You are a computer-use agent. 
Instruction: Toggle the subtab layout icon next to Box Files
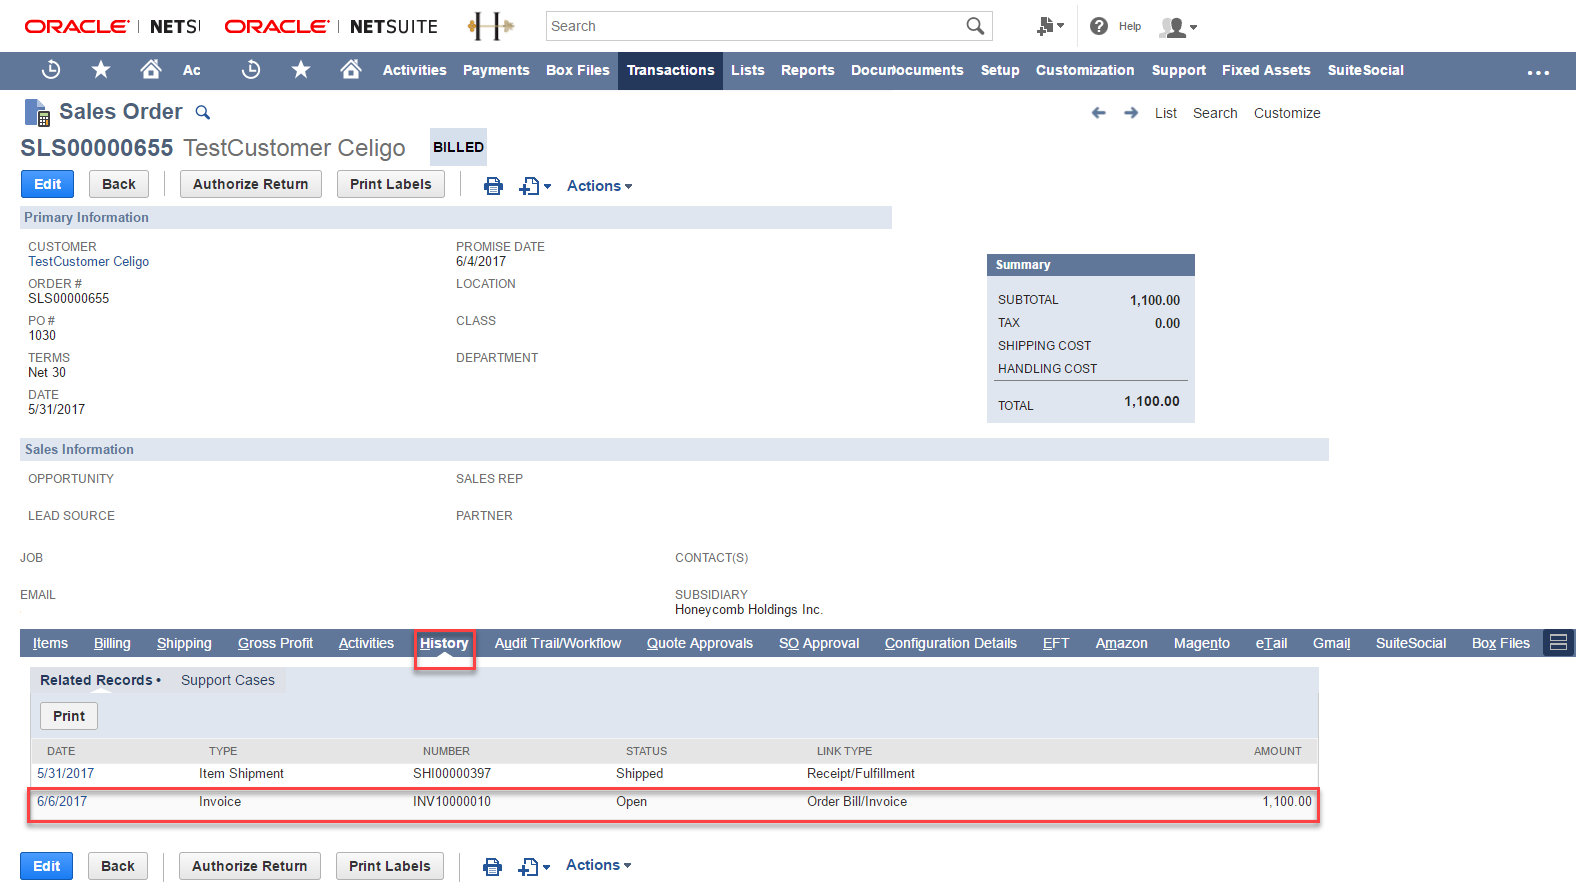click(1558, 643)
